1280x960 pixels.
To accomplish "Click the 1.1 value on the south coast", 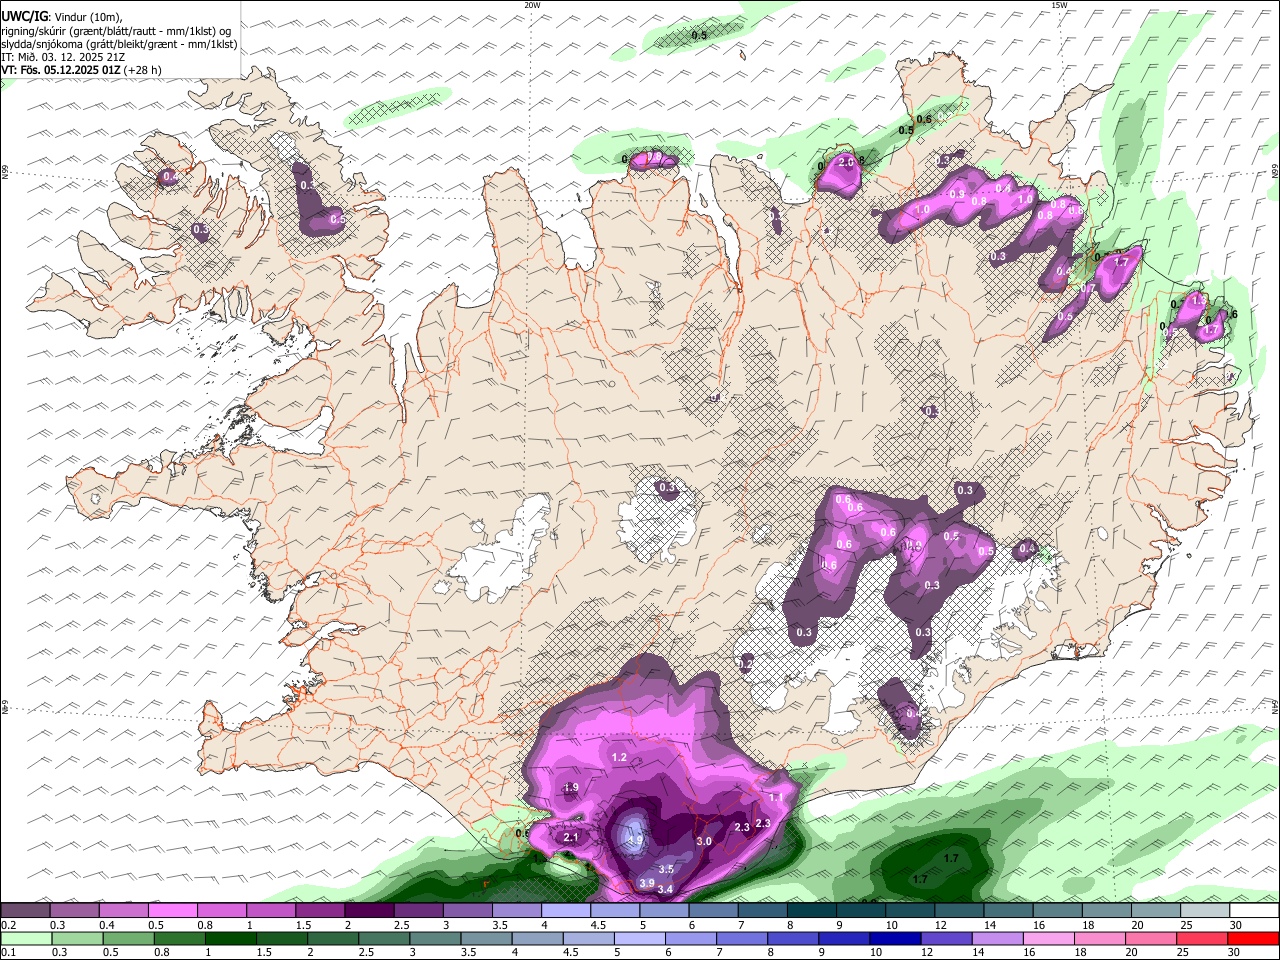I will [777, 797].
